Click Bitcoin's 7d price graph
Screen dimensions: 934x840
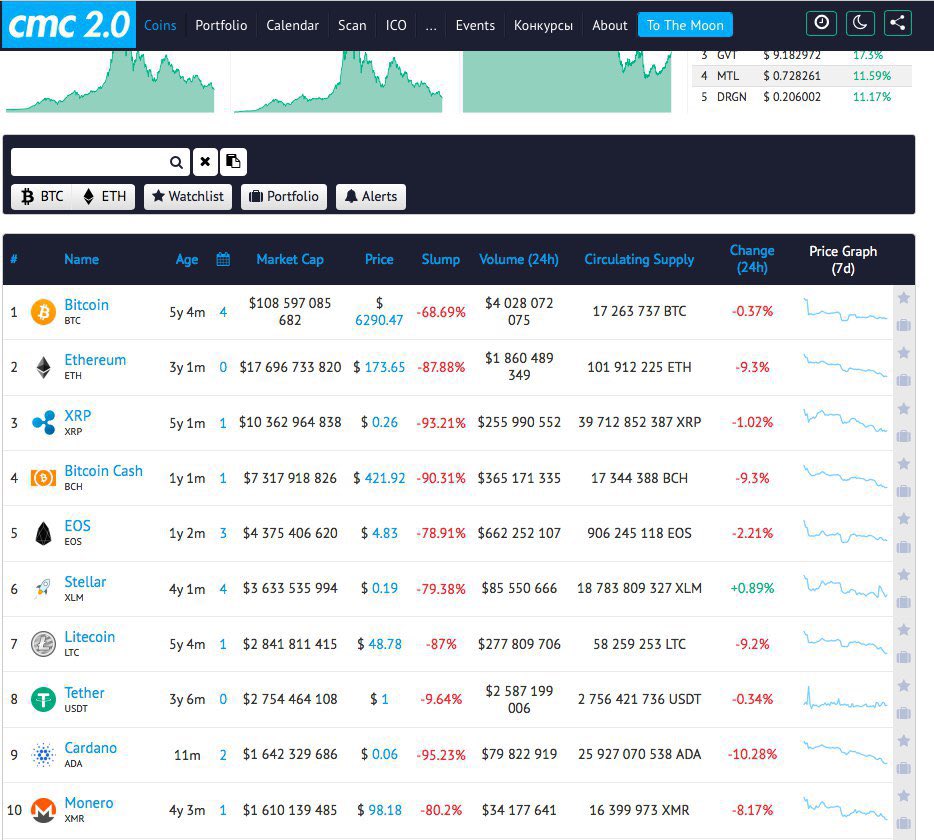point(845,310)
